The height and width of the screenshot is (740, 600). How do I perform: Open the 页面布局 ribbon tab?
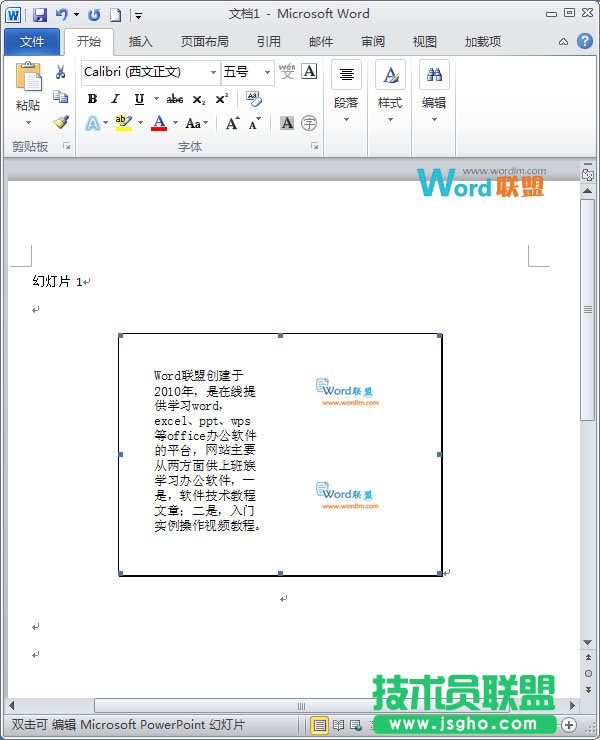click(204, 42)
